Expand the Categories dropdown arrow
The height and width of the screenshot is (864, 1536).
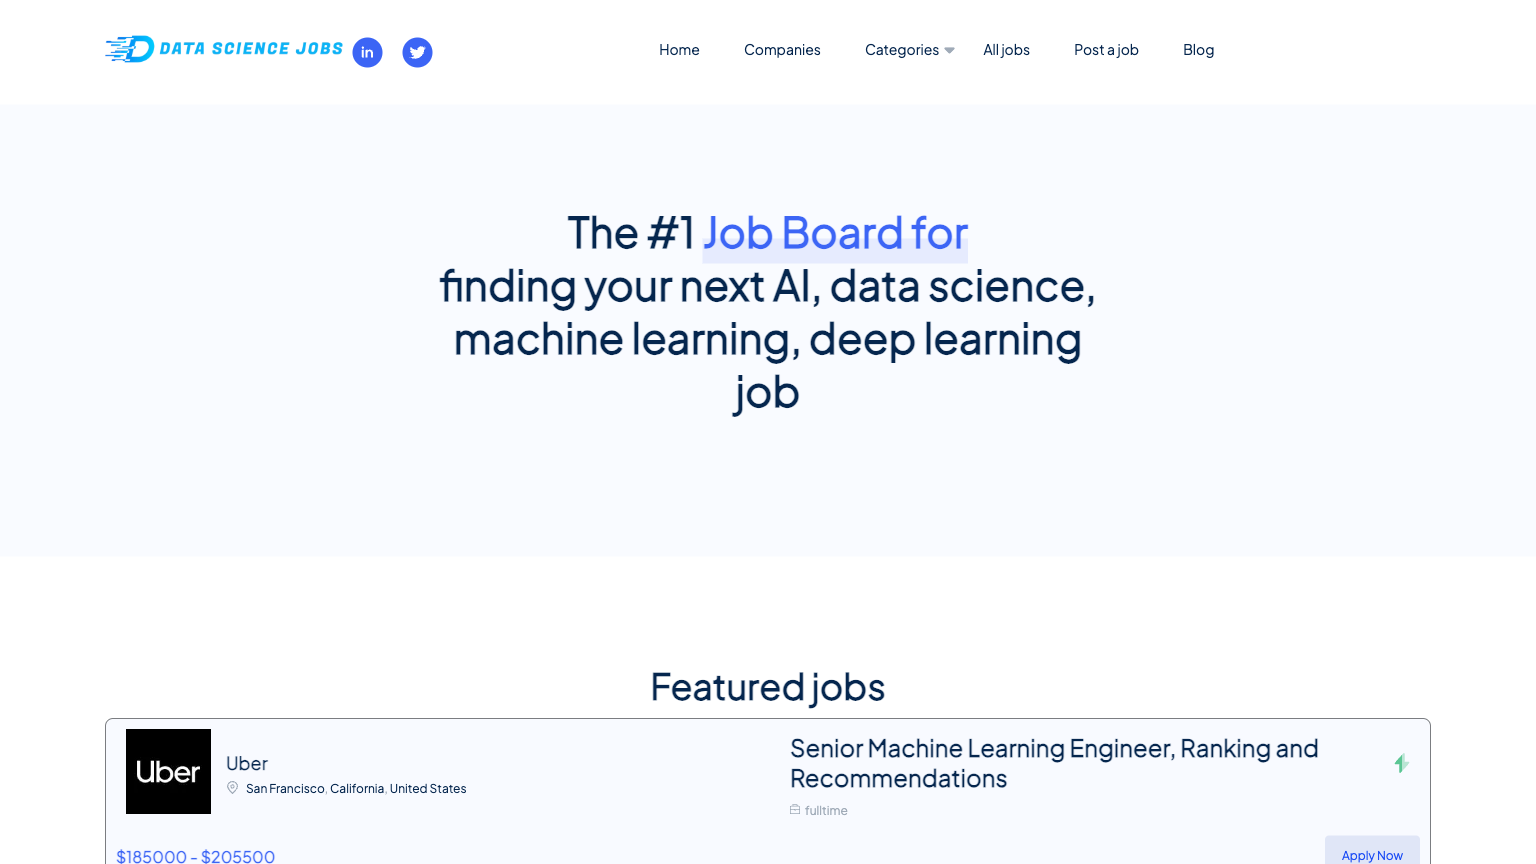[949, 50]
